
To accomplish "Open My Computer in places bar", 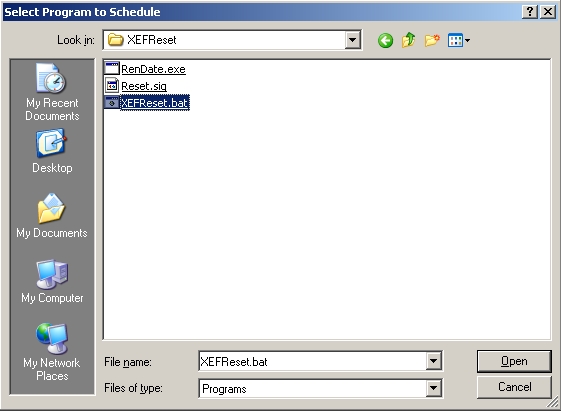I will point(52,282).
